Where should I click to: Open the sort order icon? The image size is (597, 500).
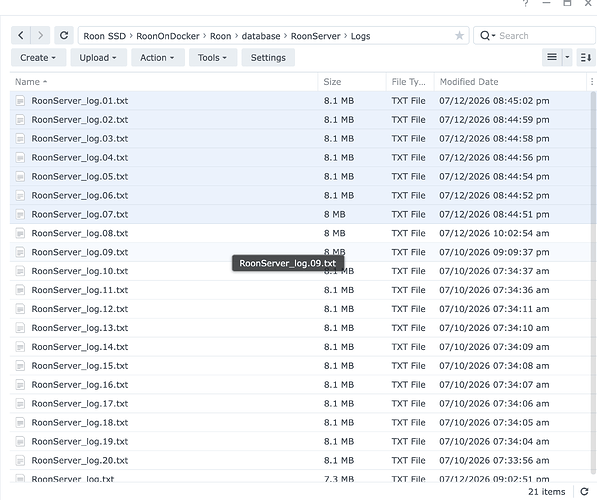click(x=586, y=58)
